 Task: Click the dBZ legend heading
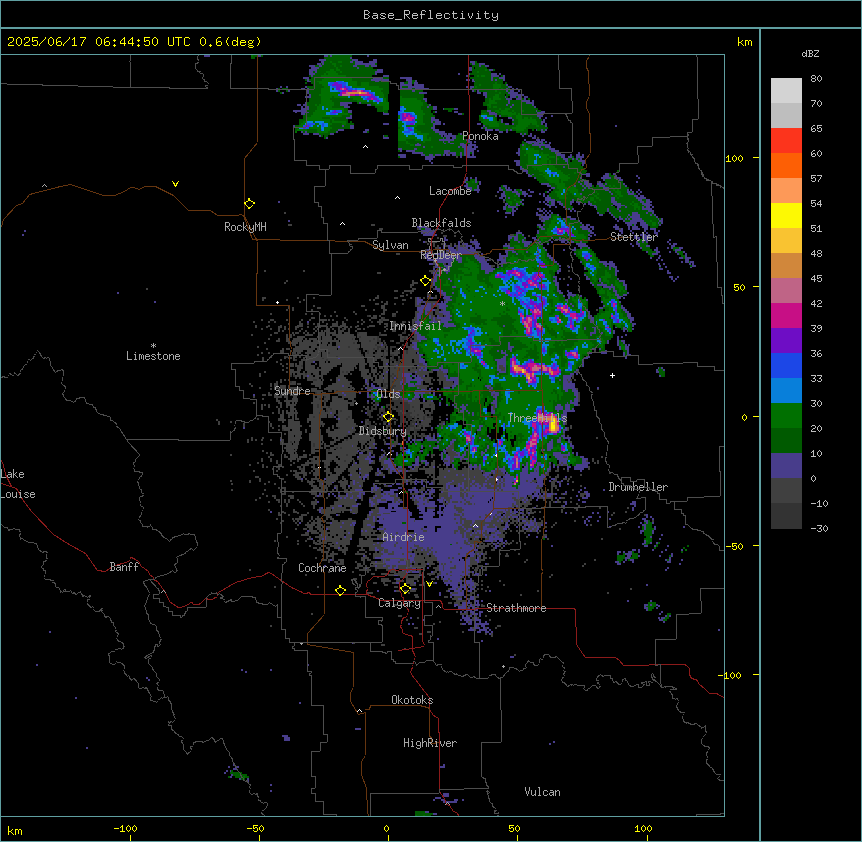pyautogui.click(x=810, y=53)
